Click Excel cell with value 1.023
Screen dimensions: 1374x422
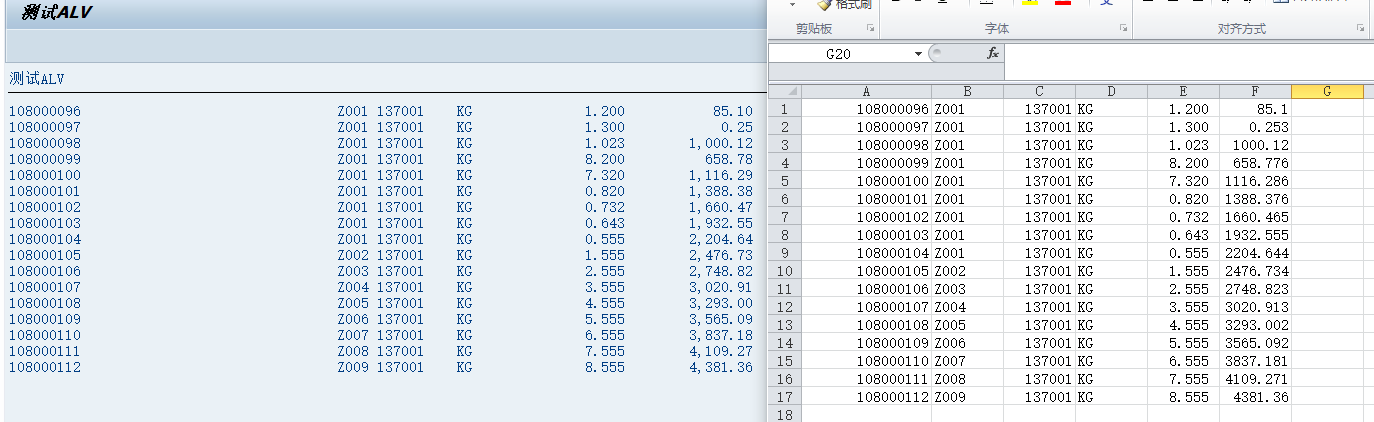click(x=1183, y=145)
